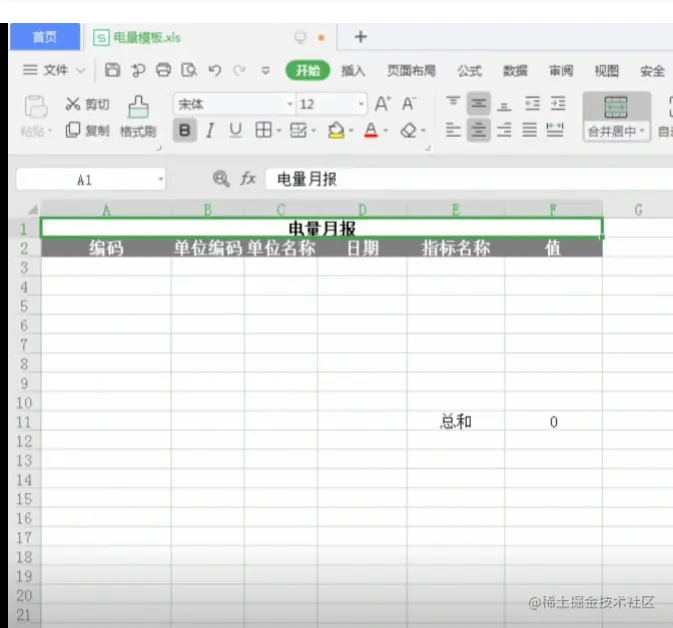
Task: Go to the 首页 home tab
Action: 45,37
